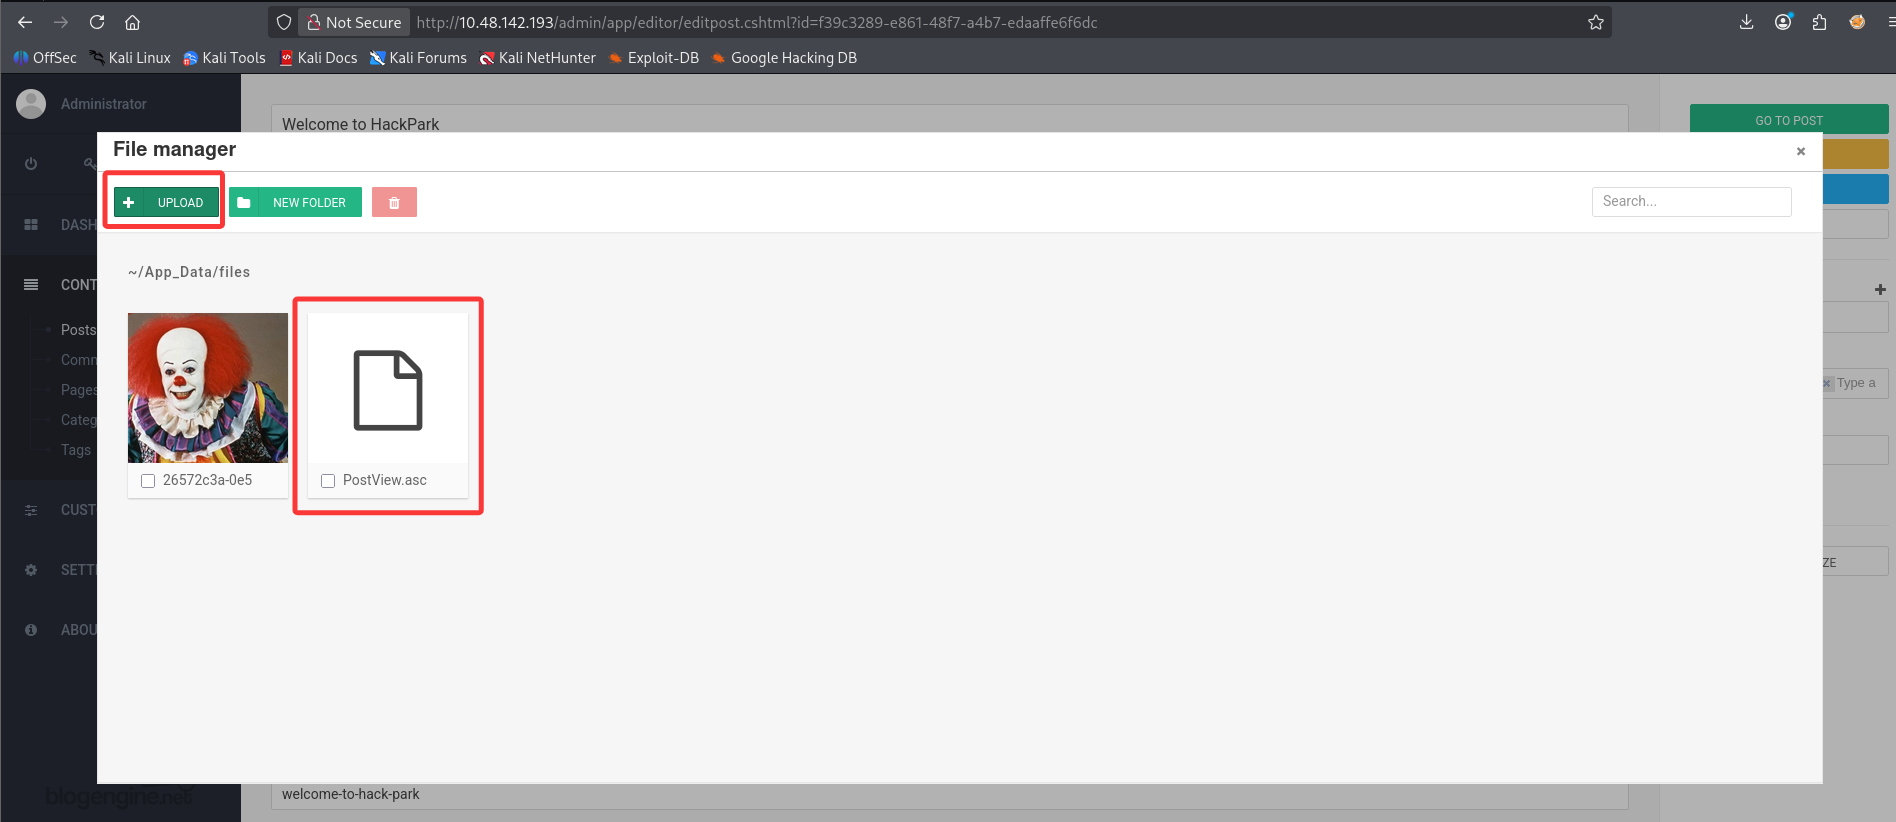This screenshot has height=822, width=1896.
Task: Click the red trash delete icon
Action: [394, 202]
